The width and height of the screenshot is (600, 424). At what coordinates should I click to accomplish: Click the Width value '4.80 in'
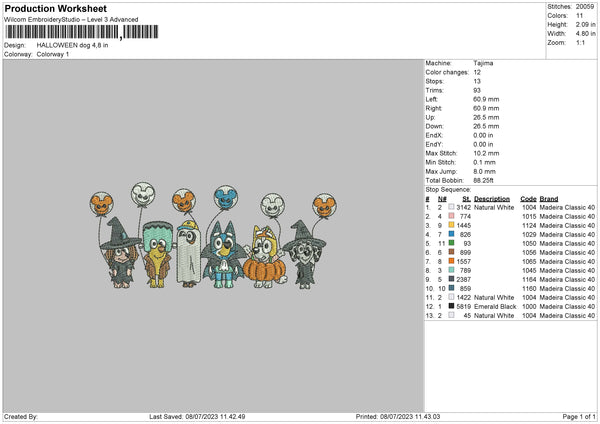click(x=585, y=34)
